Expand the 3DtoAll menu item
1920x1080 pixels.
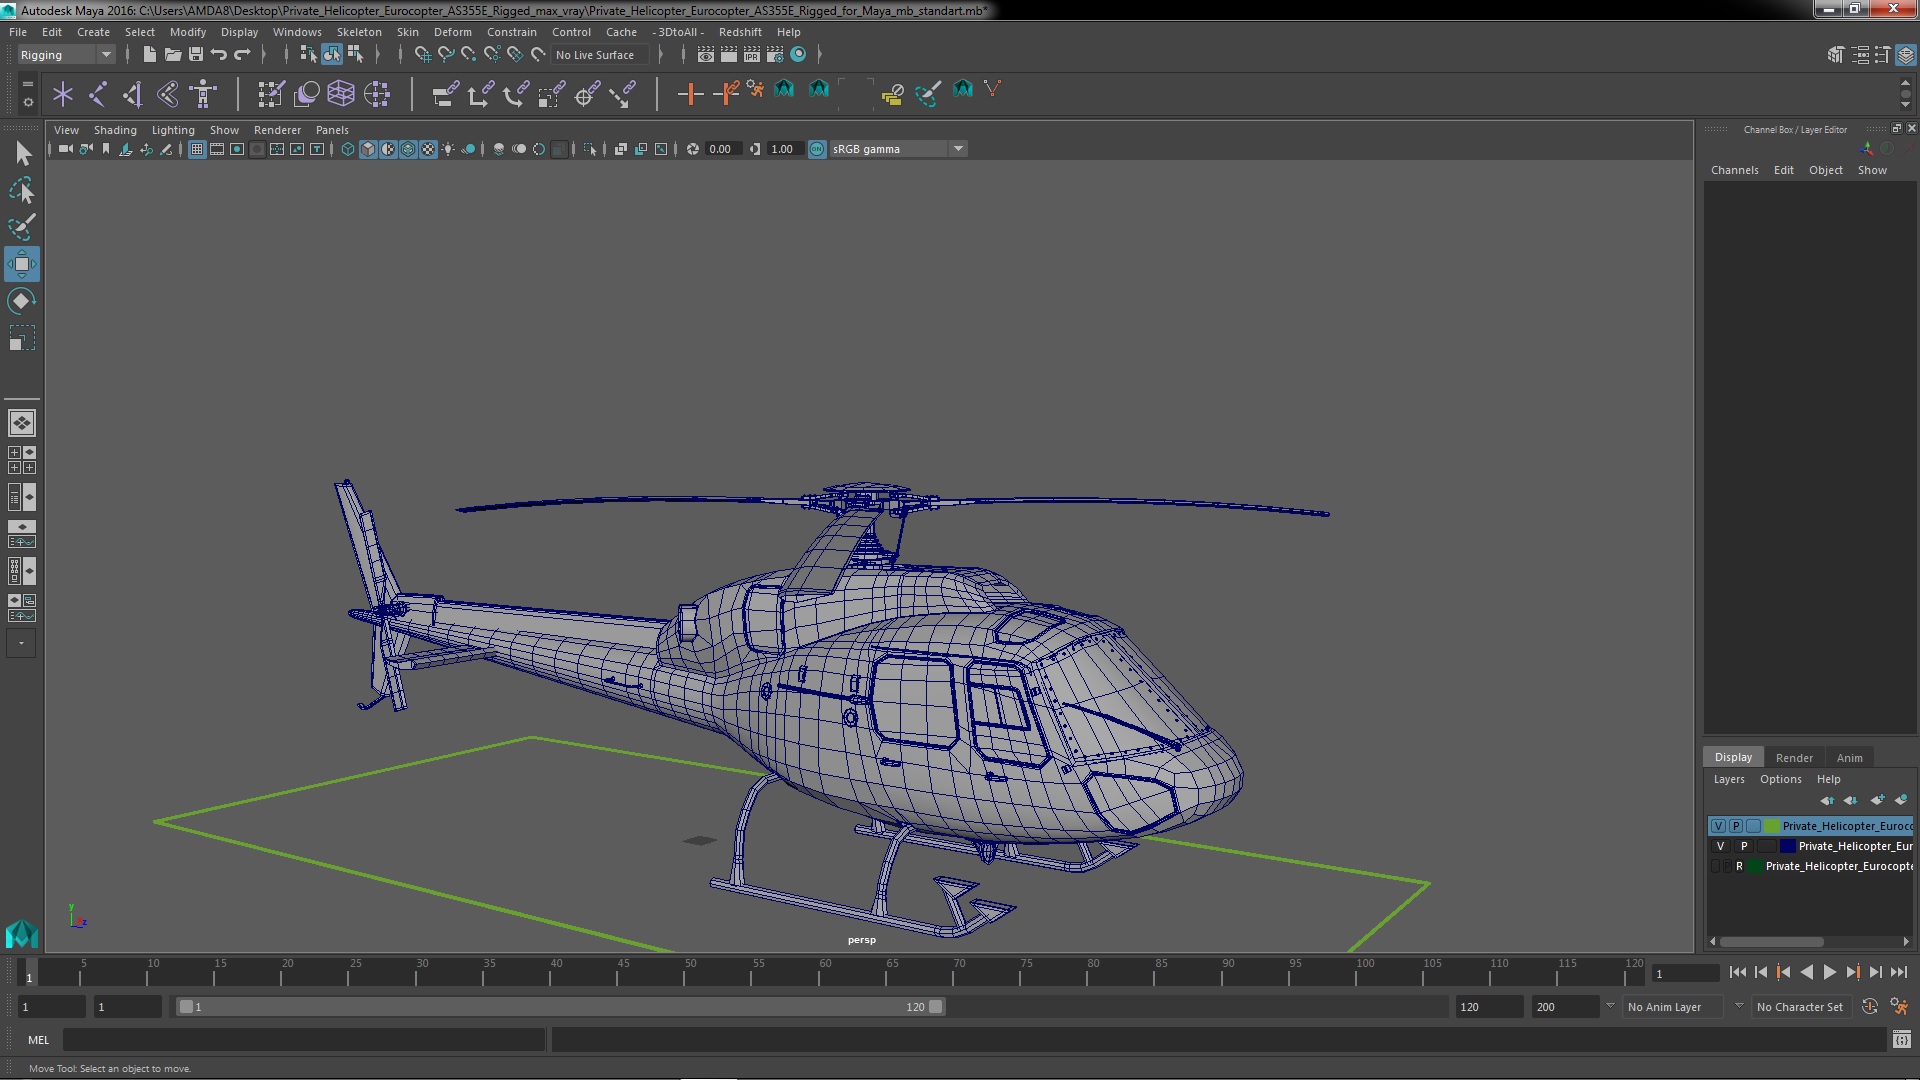click(x=680, y=30)
